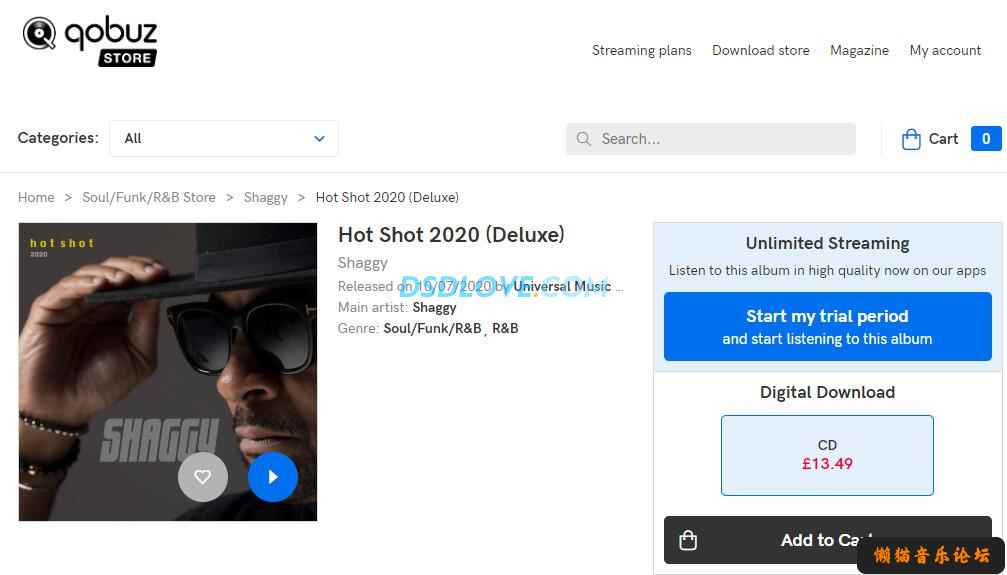This screenshot has width=1007, height=575.
Task: Go to Shaggy breadcrumb link
Action: 266,197
